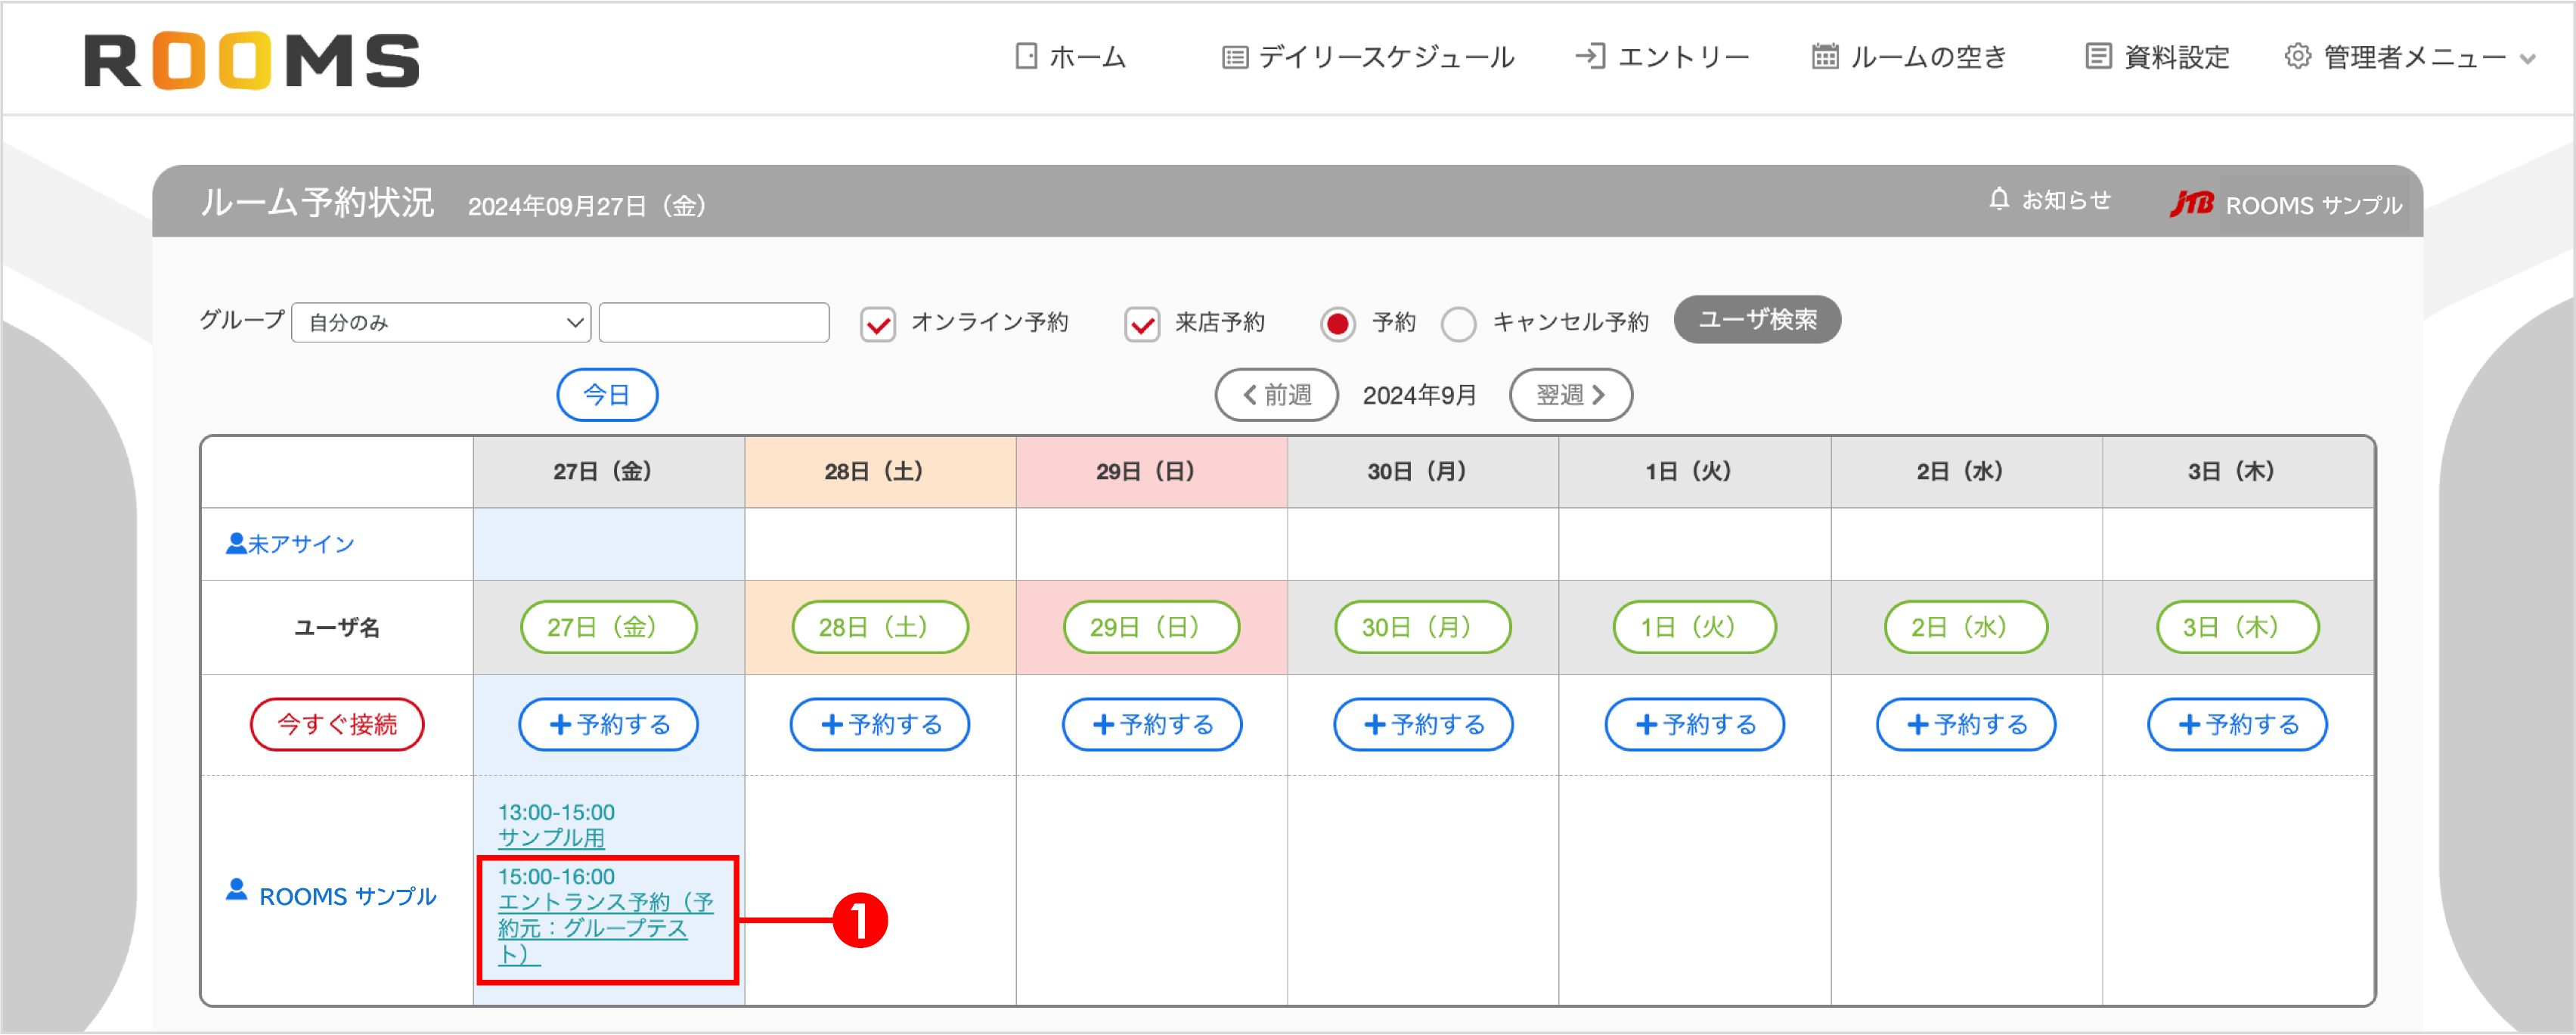
Task: Open ルームの空き from the navigation menu
Action: pyautogui.click(x=1908, y=57)
